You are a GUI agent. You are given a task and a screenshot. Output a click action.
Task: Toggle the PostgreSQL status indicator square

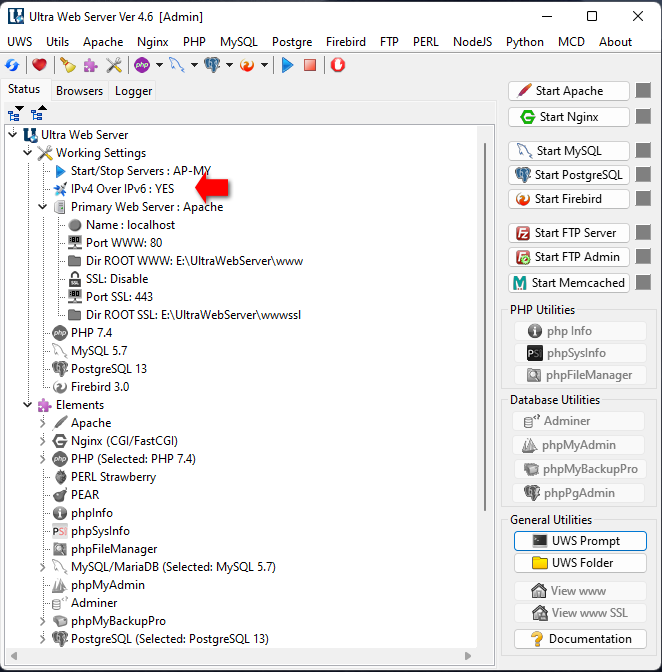click(643, 175)
